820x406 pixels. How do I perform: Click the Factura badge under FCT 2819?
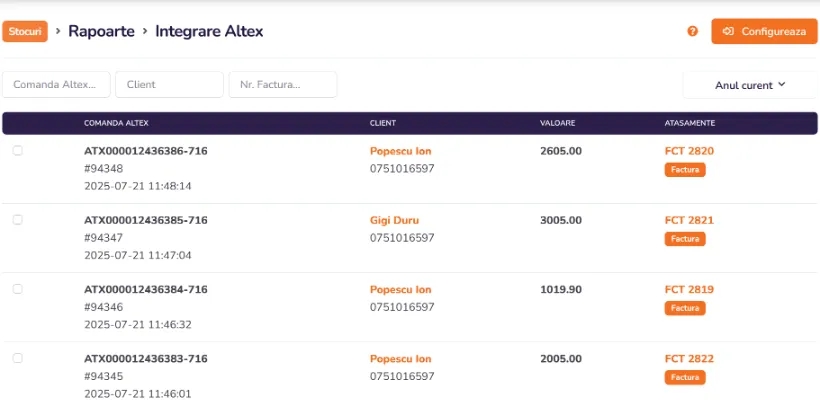tap(685, 308)
